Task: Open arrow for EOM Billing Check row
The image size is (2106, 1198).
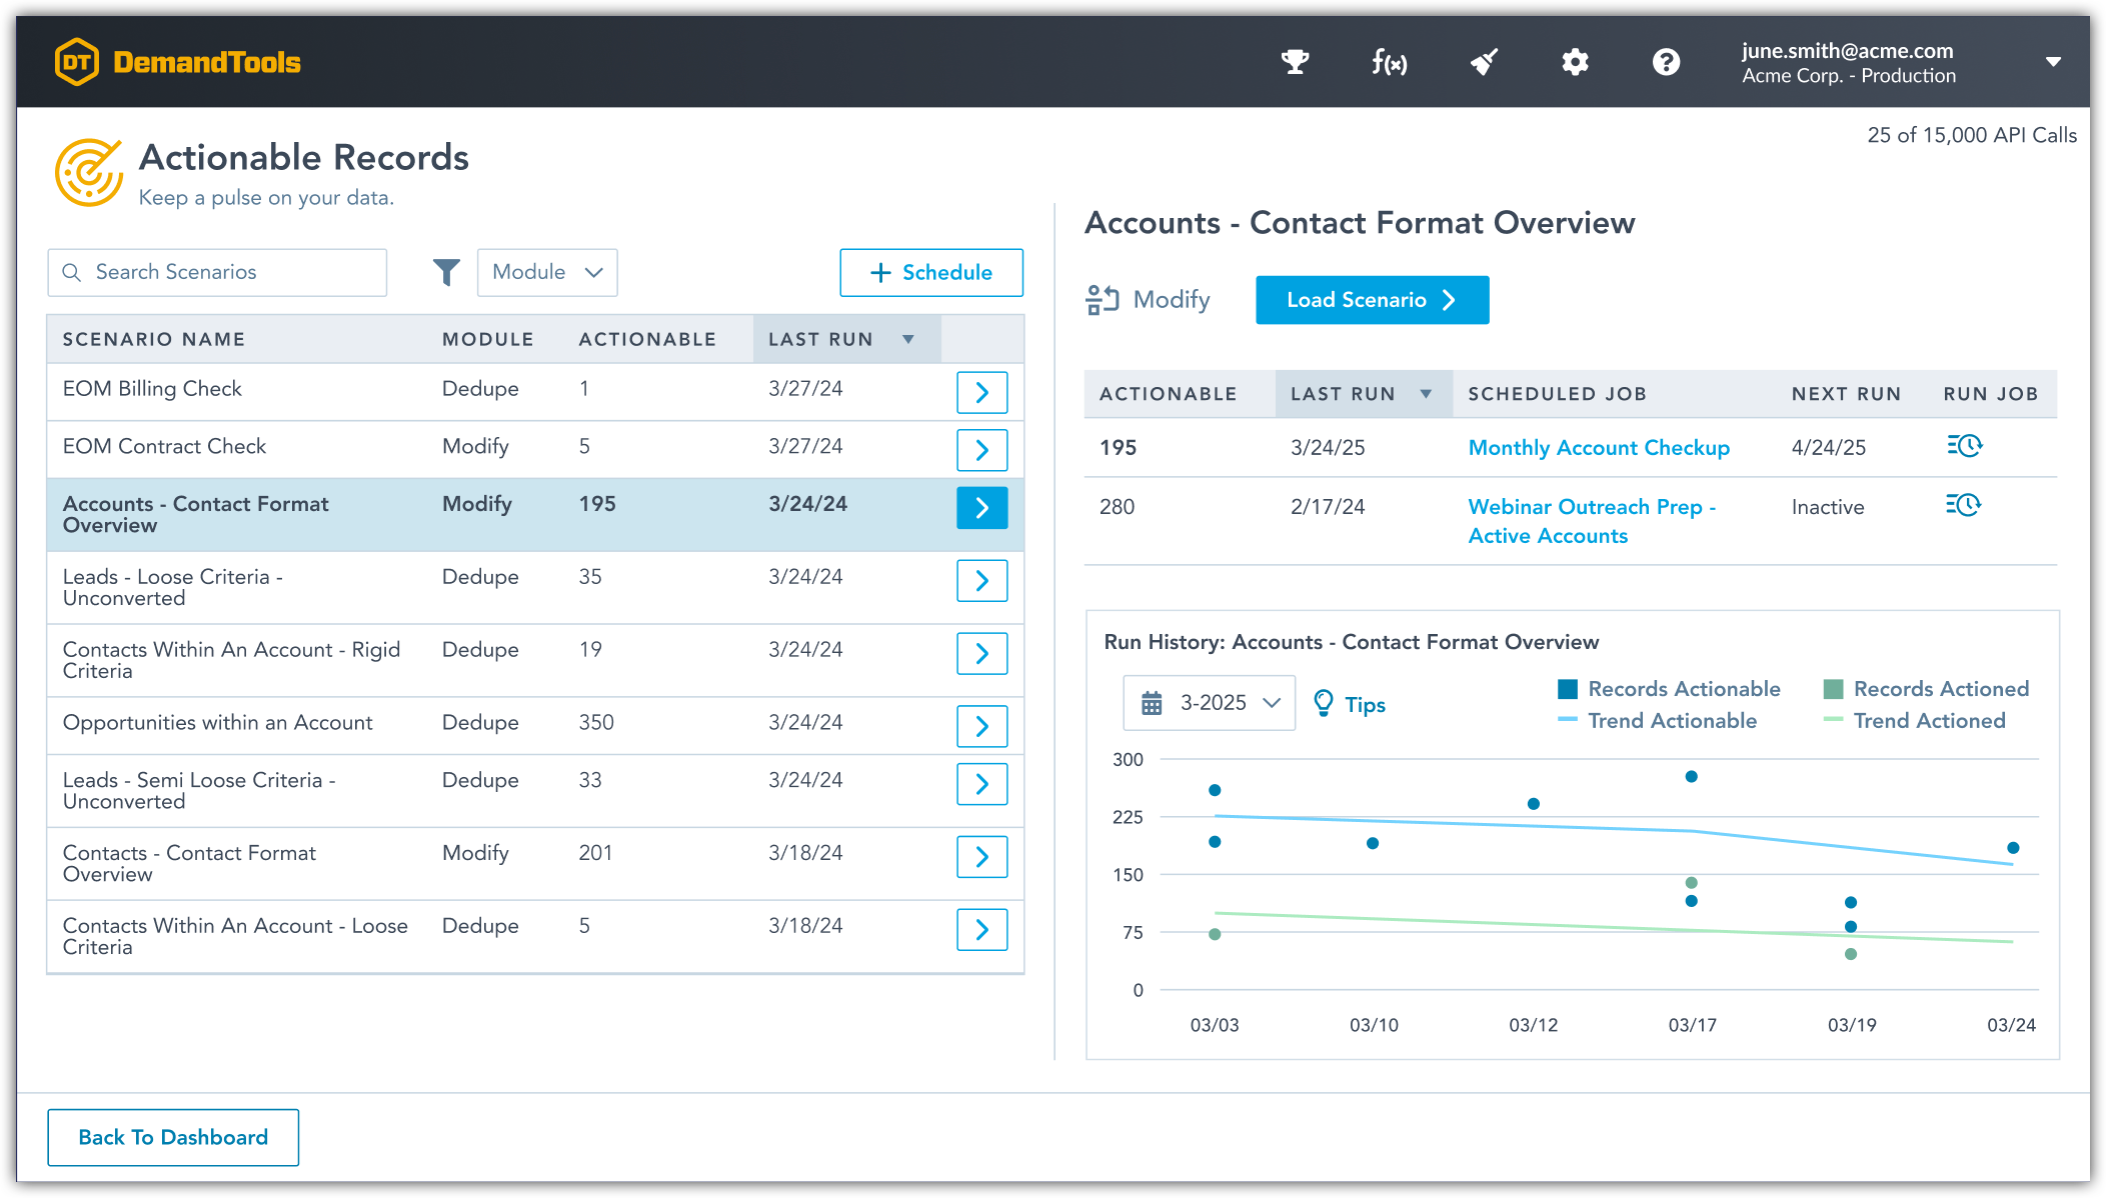Action: (981, 392)
